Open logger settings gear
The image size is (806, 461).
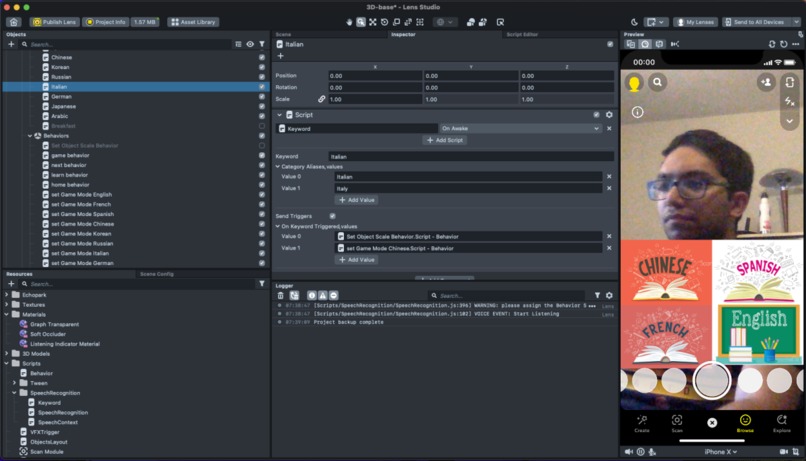tap(609, 296)
